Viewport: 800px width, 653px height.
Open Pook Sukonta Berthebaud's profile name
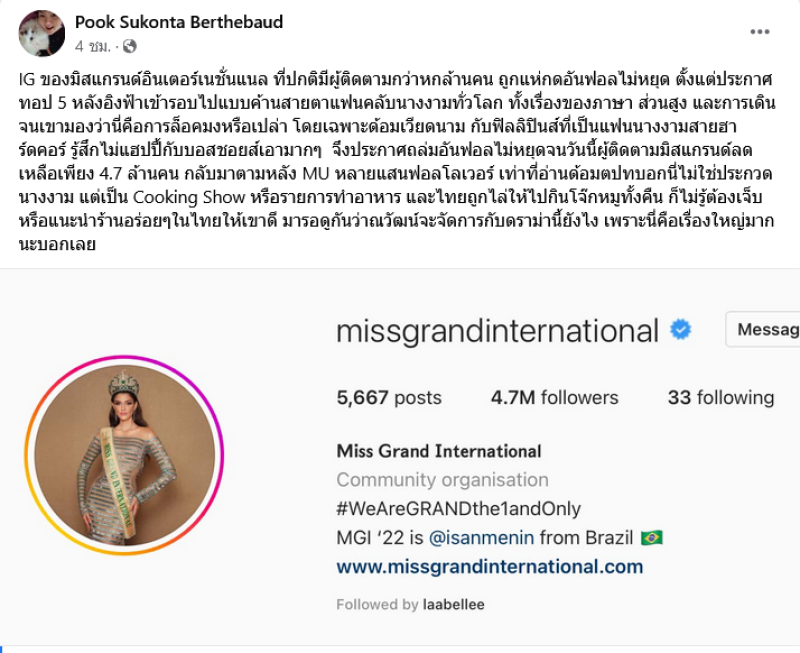tap(179, 22)
